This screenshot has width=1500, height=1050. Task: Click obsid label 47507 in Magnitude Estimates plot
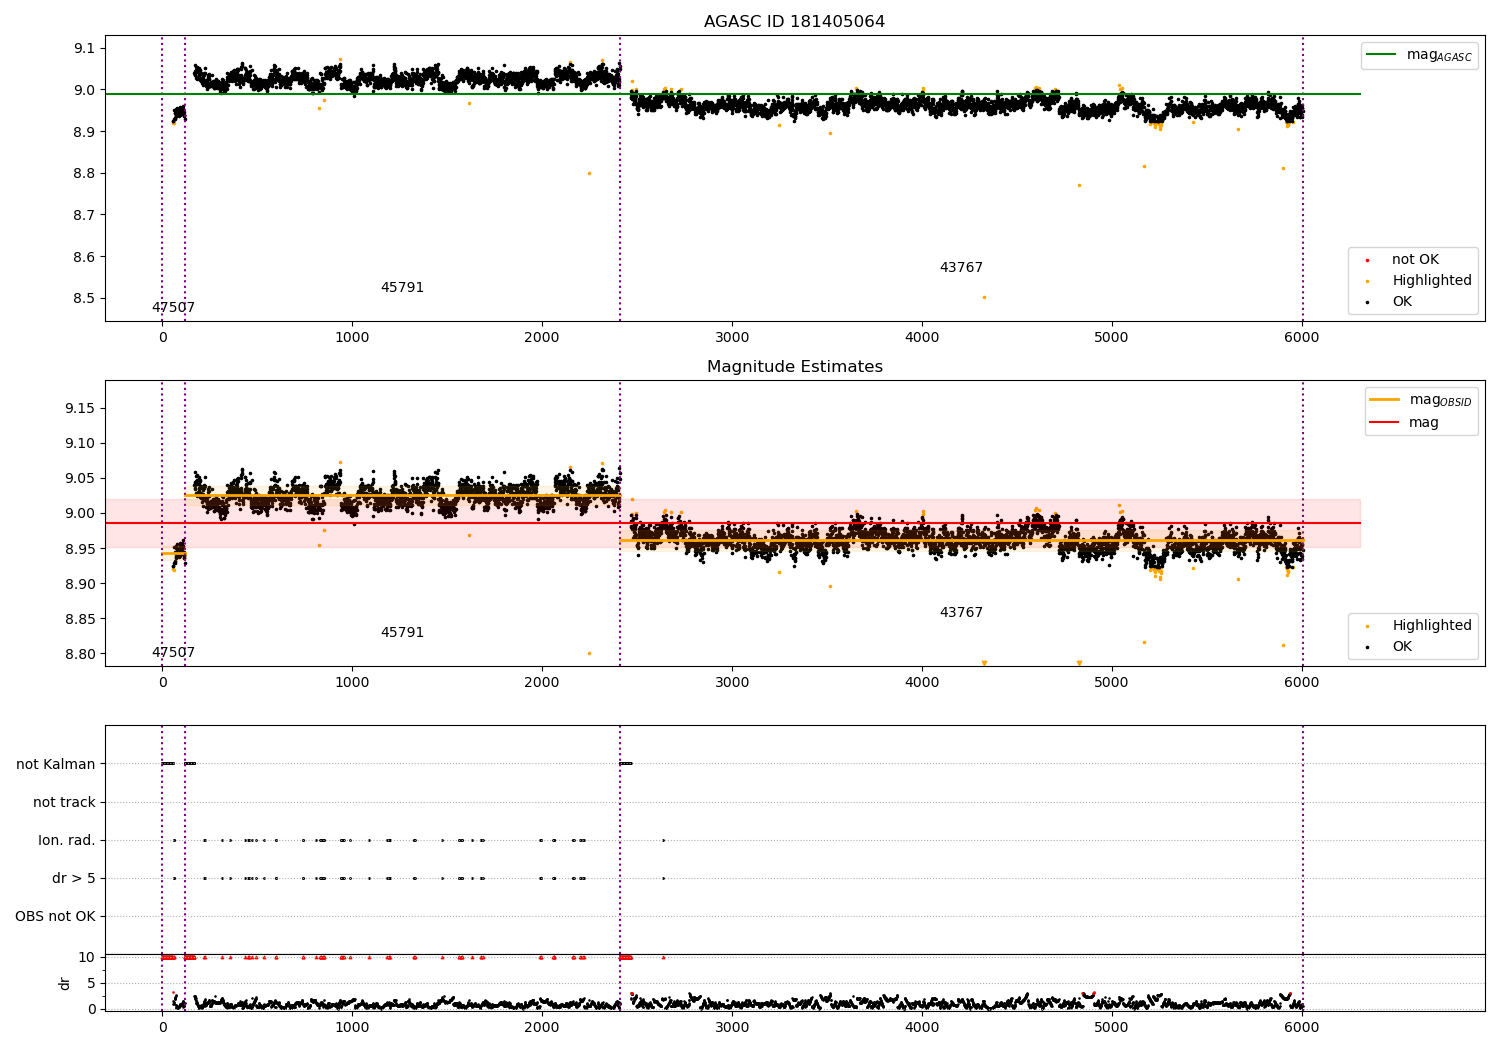pyautogui.click(x=173, y=653)
